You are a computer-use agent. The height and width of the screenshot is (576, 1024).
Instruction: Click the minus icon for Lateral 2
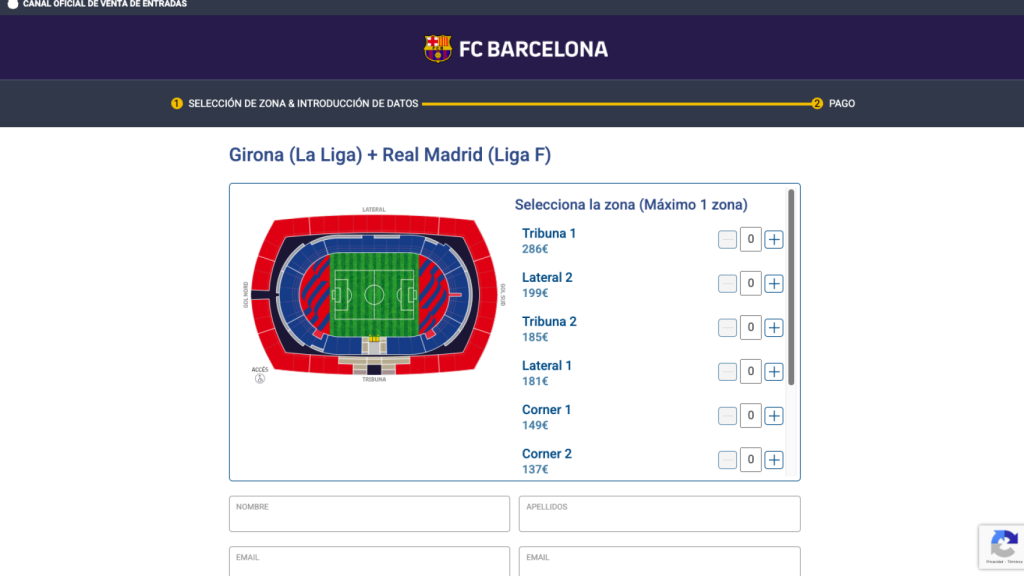coord(726,283)
